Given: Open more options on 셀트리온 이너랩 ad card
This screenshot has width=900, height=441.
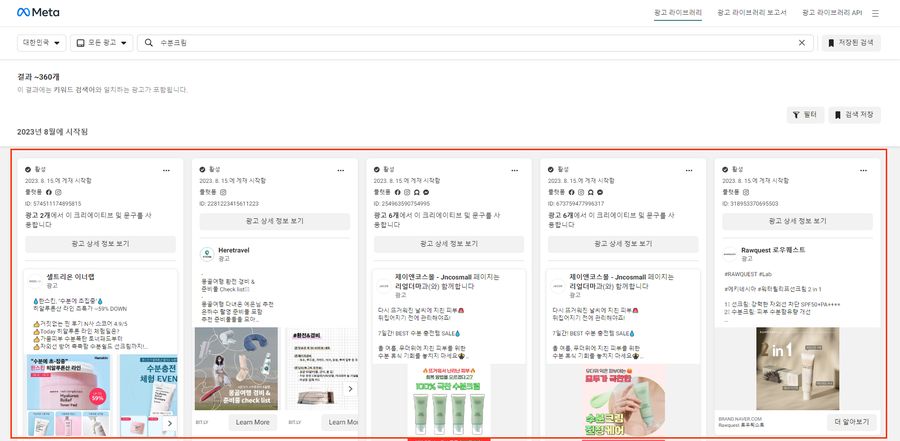Looking at the screenshot, I should 166,170.
